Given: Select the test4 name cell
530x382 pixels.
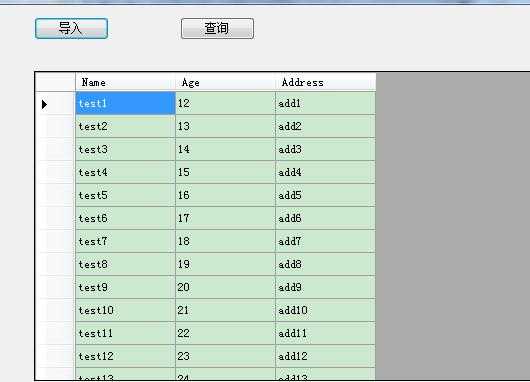Looking at the screenshot, I should tap(125, 172).
